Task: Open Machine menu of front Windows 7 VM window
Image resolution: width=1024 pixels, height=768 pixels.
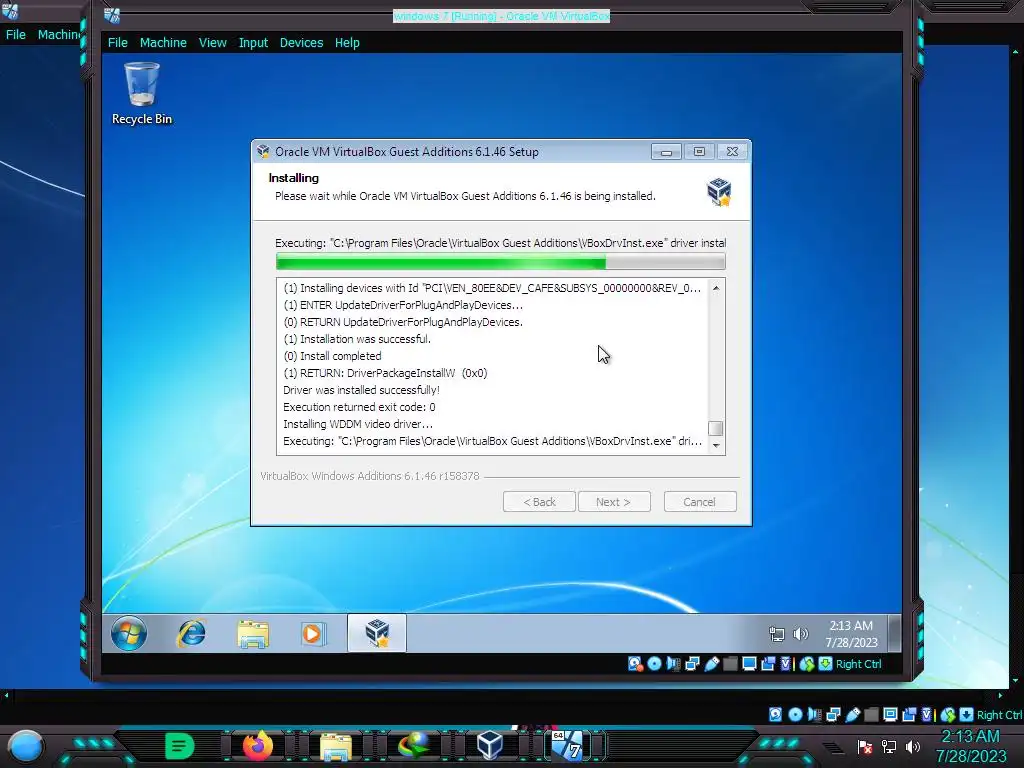Action: coord(163,42)
